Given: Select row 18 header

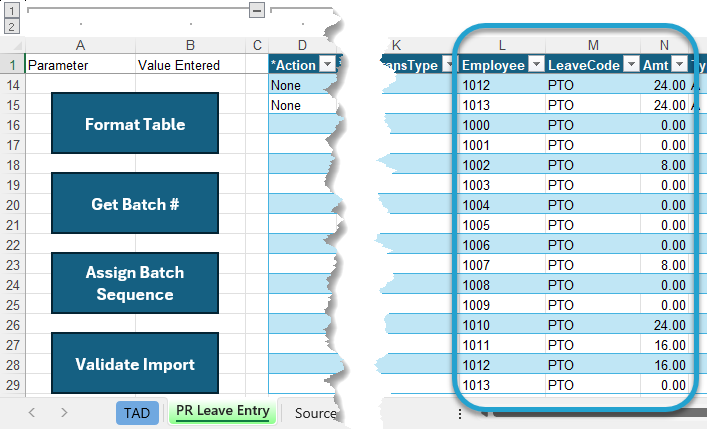Looking at the screenshot, I should point(13,165).
